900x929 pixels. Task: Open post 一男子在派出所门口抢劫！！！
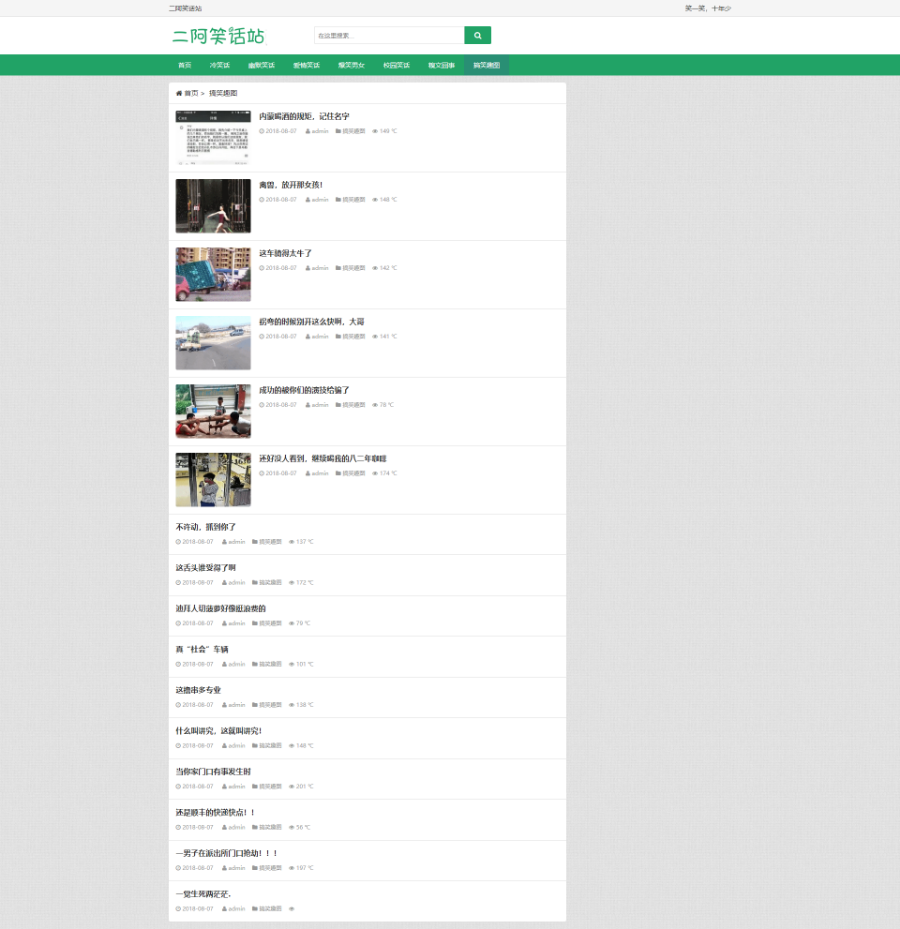click(x=226, y=854)
